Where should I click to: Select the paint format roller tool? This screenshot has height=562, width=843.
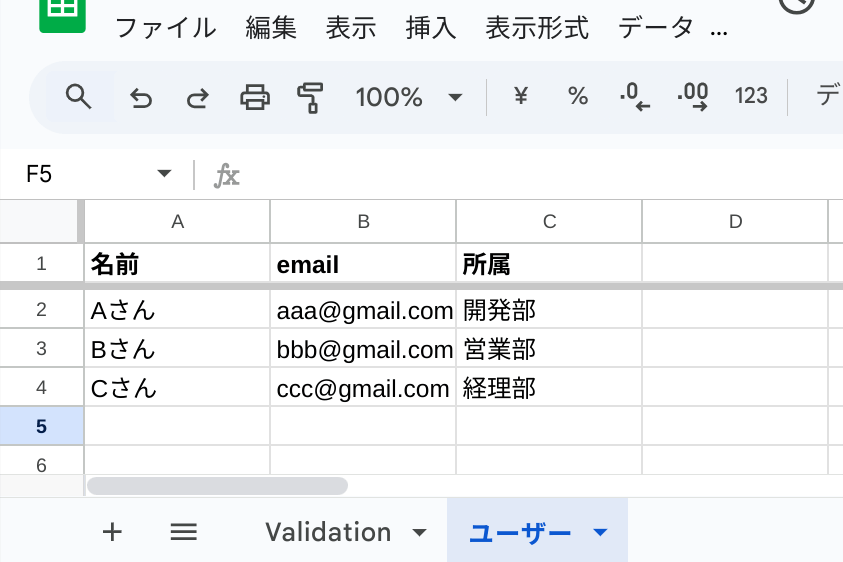point(310,98)
